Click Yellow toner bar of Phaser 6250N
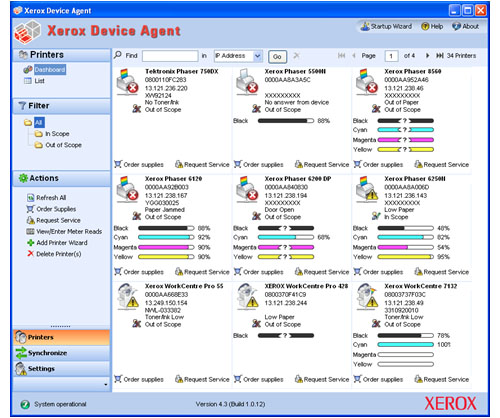 pos(405,257)
